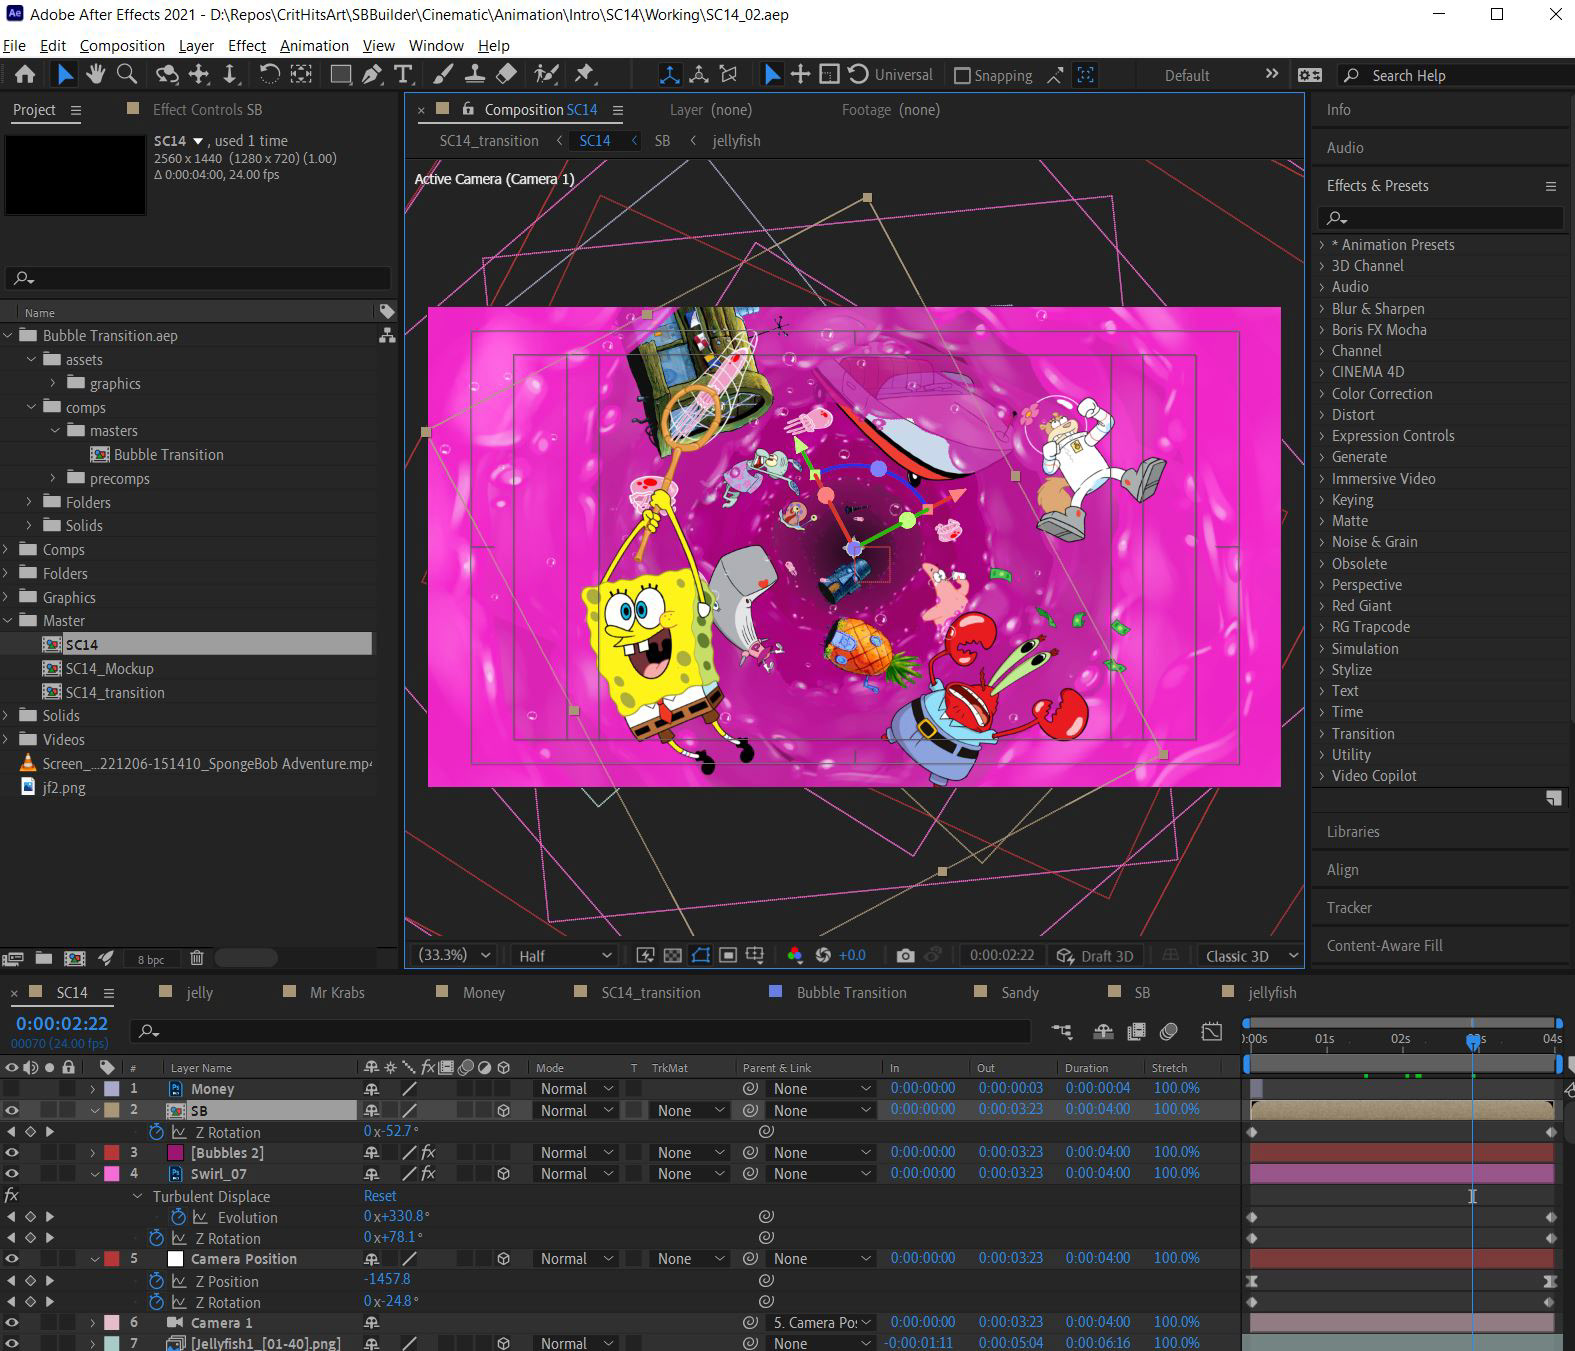
Task: Collapse the Turbulent Displace effect
Action: (x=138, y=1196)
